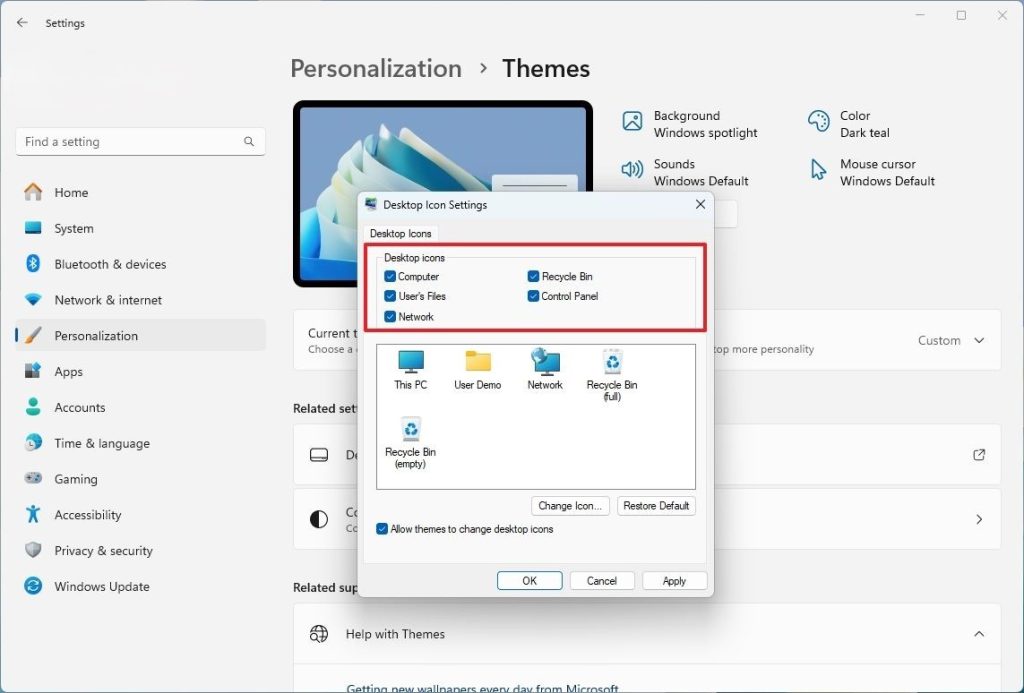Select the Network icon in preview list
The width and height of the screenshot is (1024, 693).
[x=545, y=367]
